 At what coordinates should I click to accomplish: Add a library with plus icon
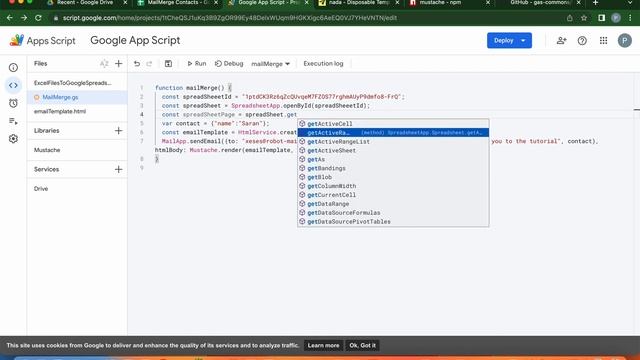118,131
